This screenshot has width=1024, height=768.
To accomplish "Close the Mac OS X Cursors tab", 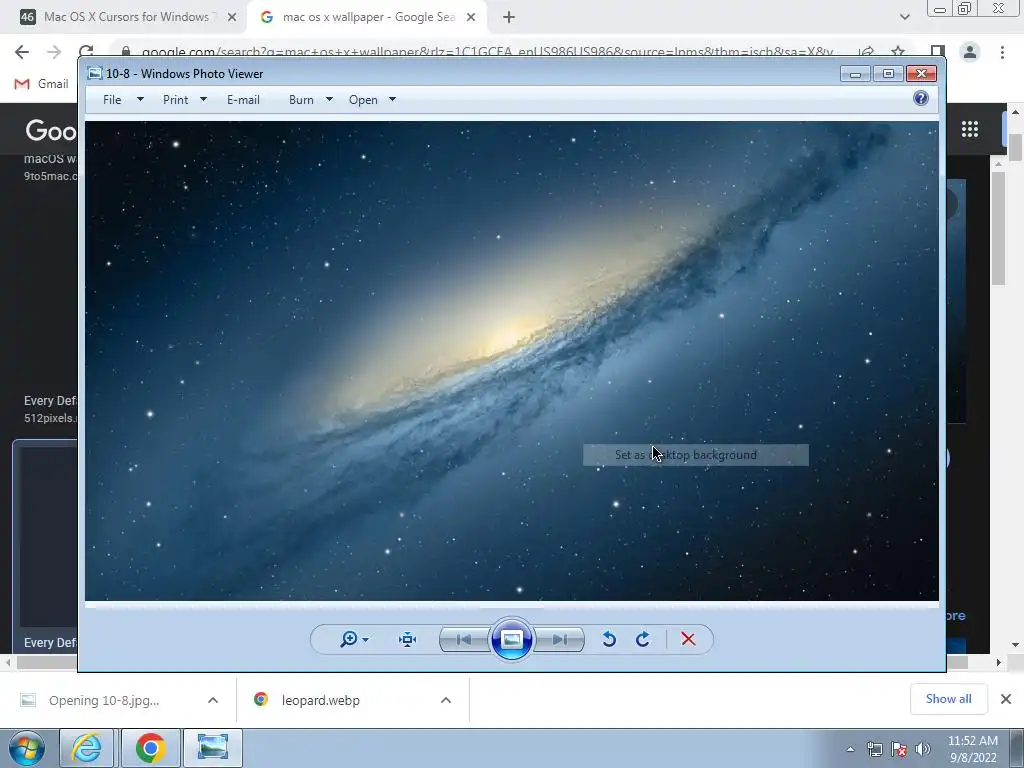I will point(232,18).
